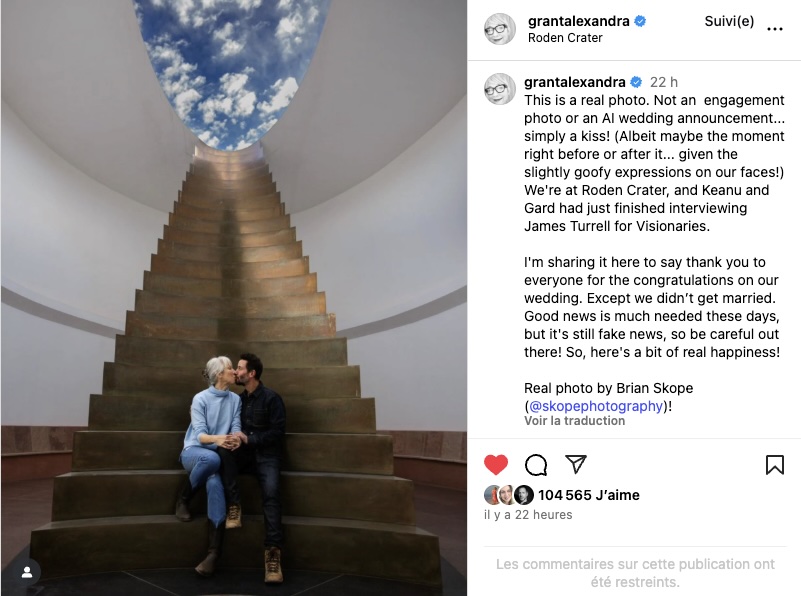Image resolution: width=801 pixels, height=596 pixels.
Task: Open grantalexandra header profile picture
Action: (x=500, y=29)
